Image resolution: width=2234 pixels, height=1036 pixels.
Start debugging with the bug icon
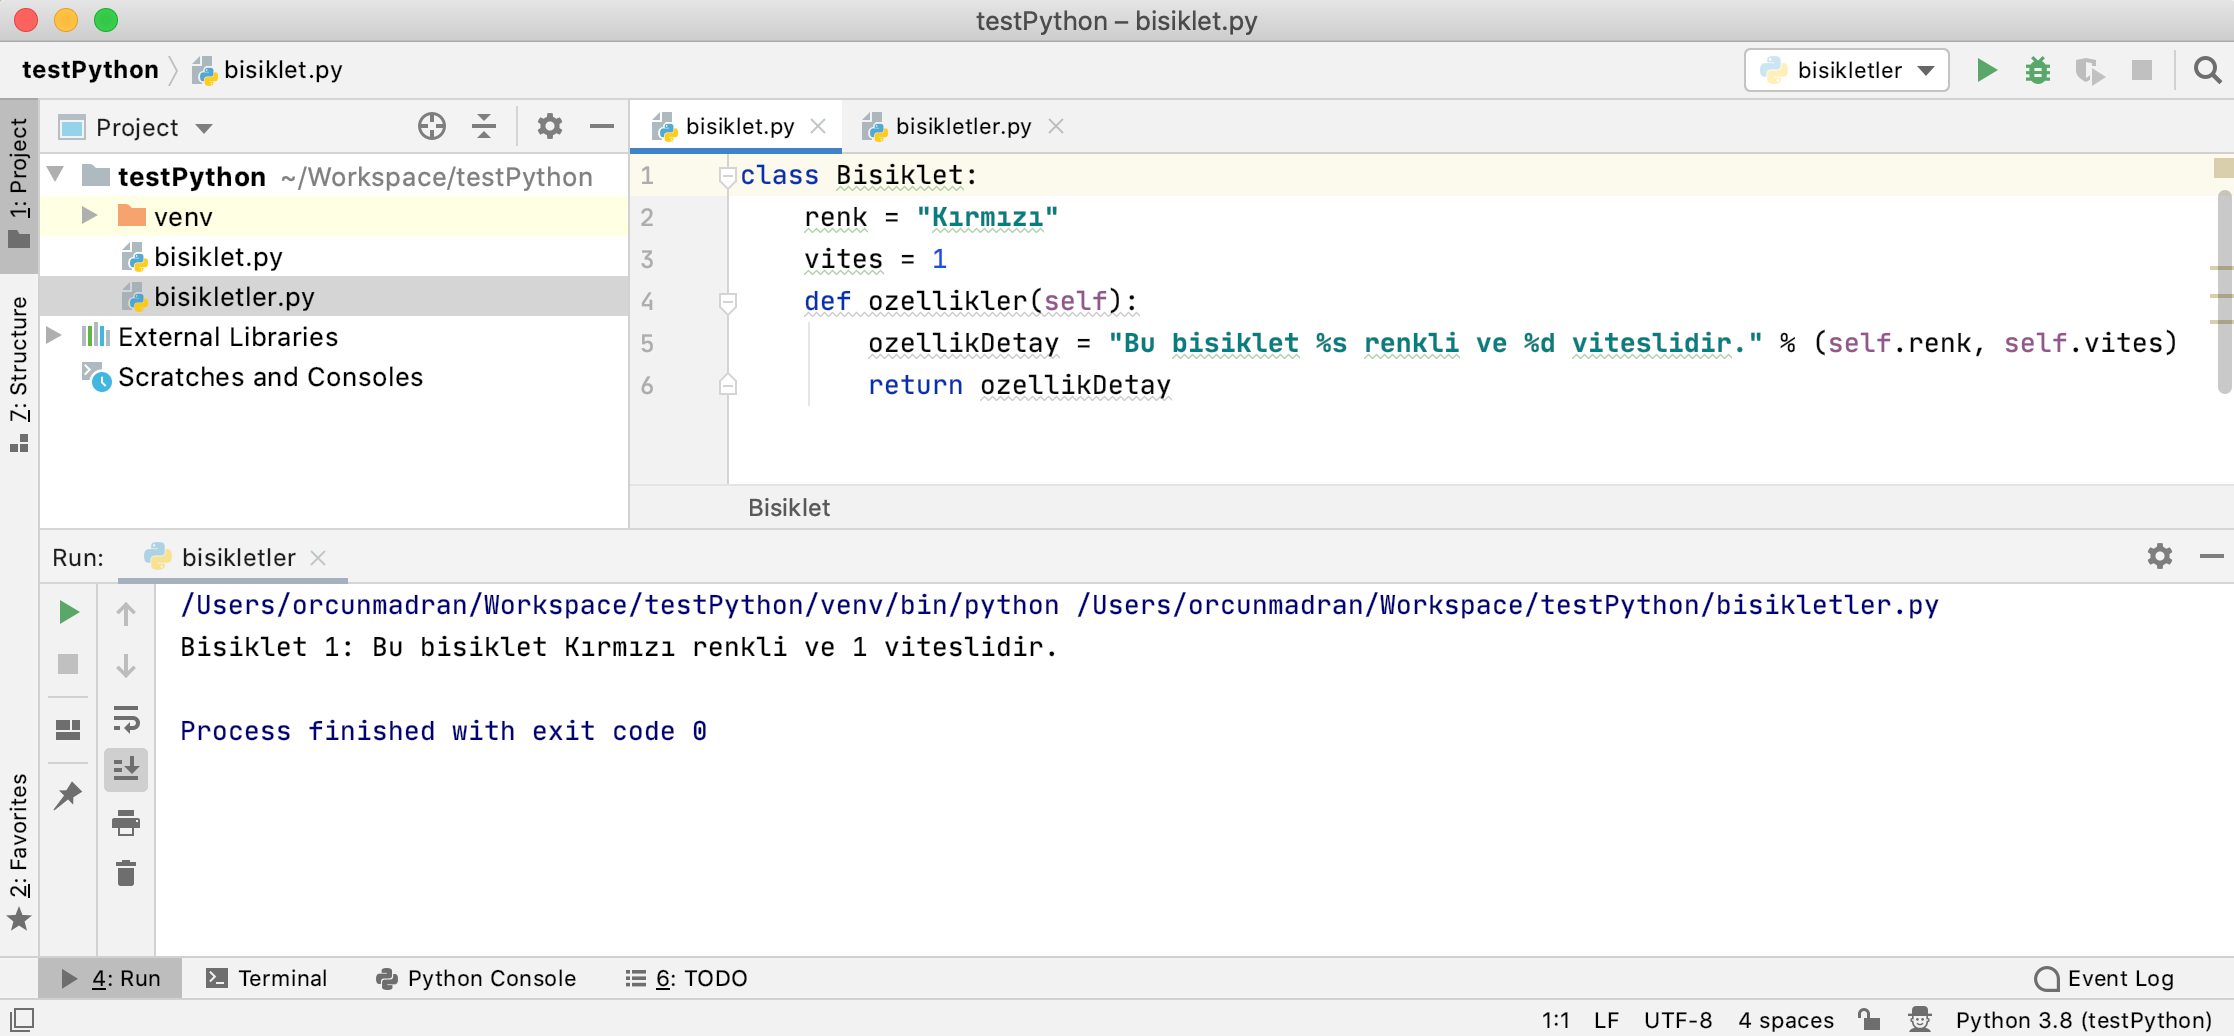tap(2038, 70)
